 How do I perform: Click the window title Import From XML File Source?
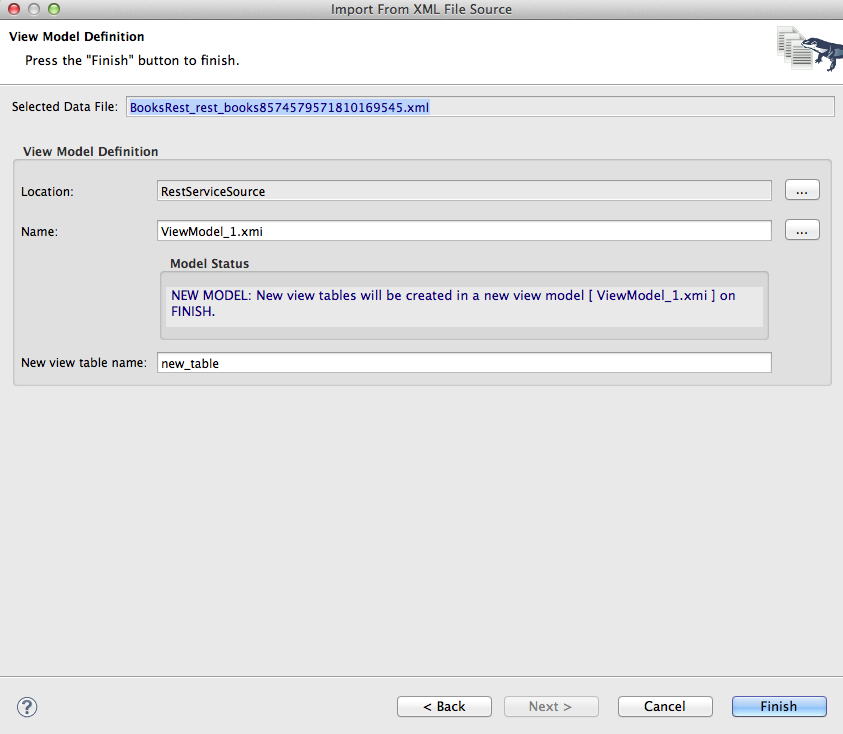(421, 9)
